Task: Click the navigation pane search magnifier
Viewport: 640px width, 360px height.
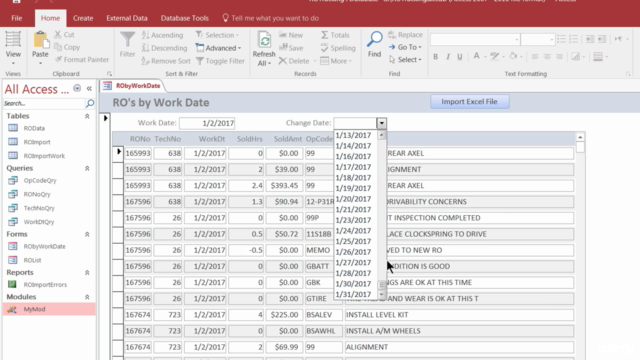Action: [90, 104]
